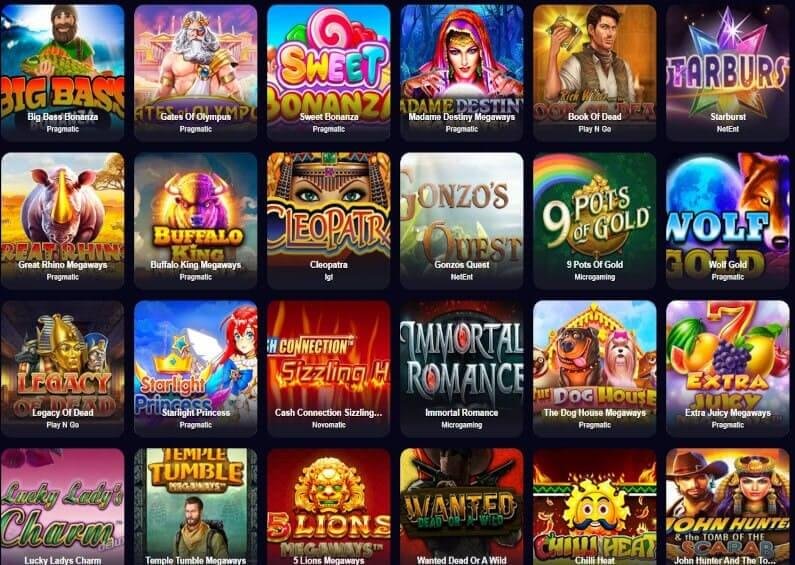This screenshot has width=795, height=565.
Task: Launch Buffalo King Megaways slot
Action: 196,221
